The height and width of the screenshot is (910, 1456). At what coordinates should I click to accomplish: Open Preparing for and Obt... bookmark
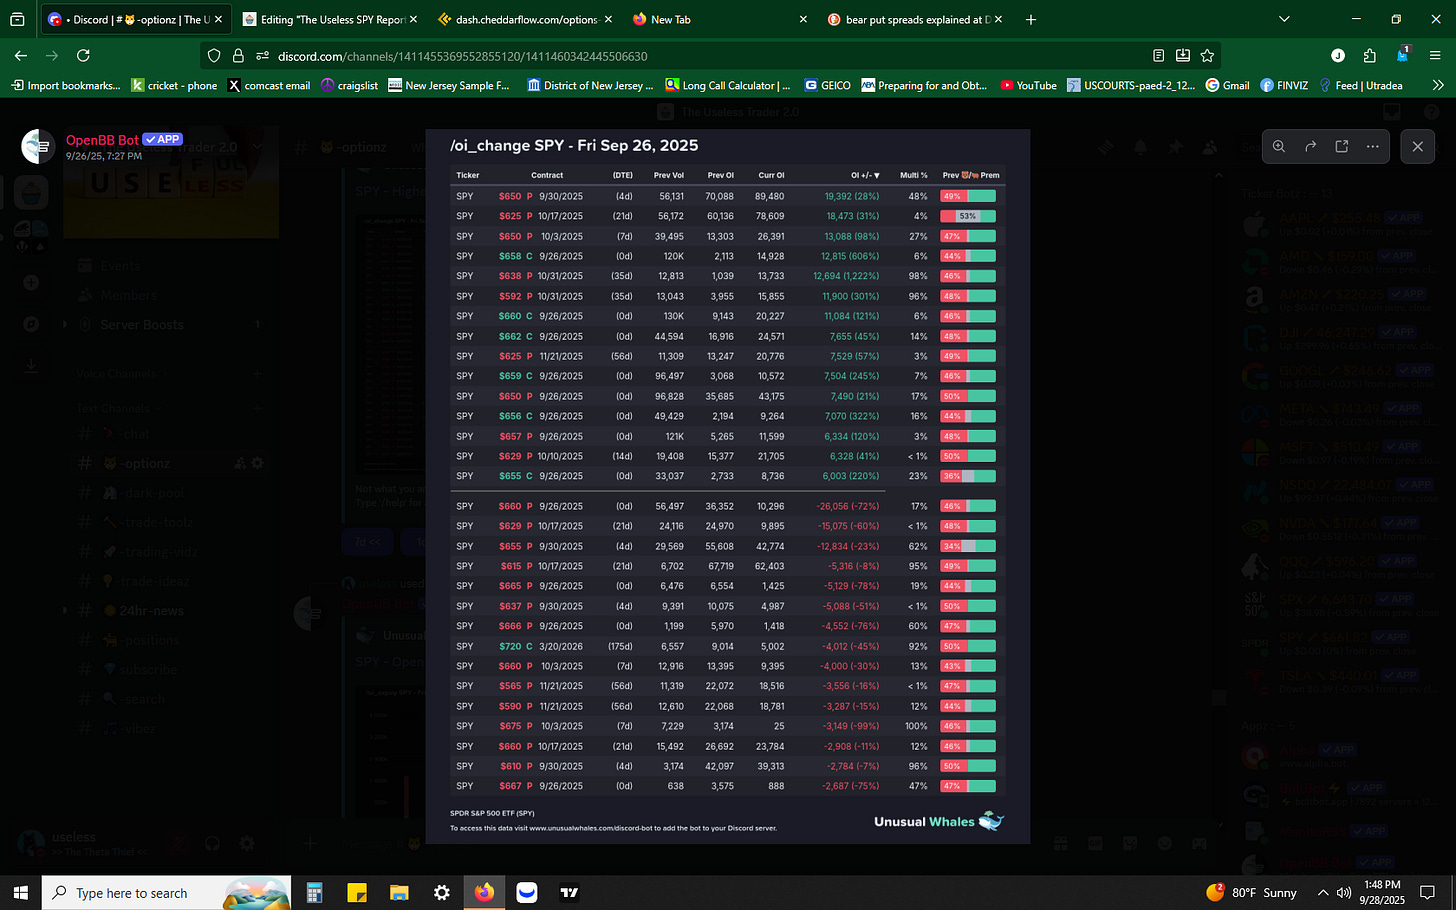924,85
